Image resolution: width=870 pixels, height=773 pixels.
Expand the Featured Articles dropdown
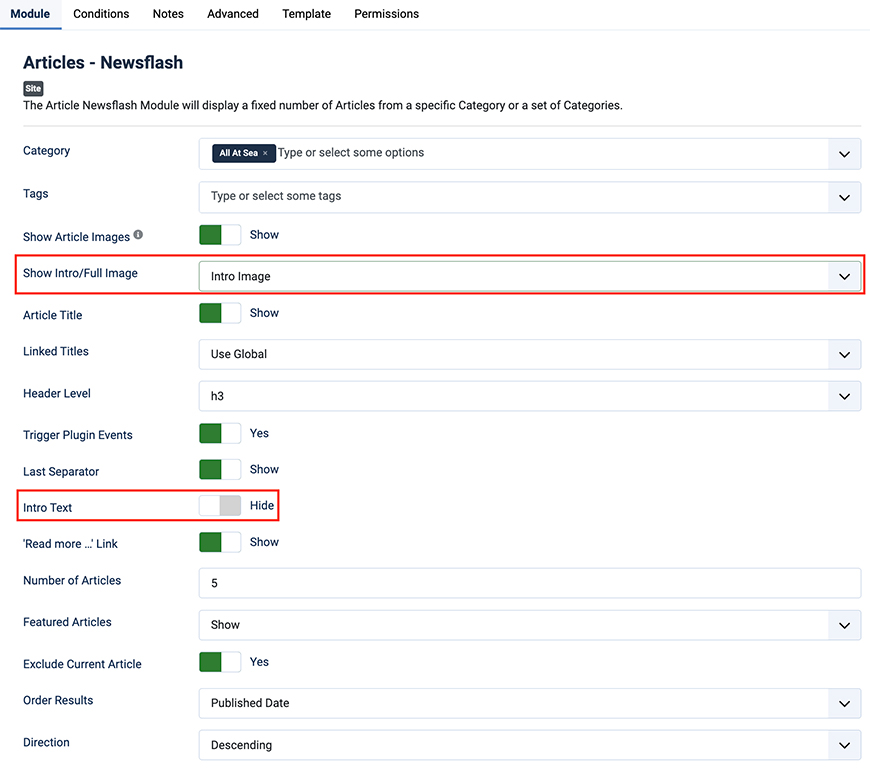[529, 625]
